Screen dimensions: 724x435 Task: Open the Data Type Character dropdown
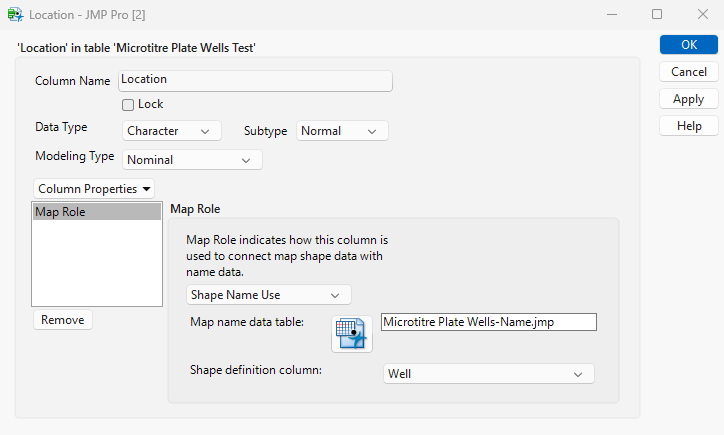(172, 131)
